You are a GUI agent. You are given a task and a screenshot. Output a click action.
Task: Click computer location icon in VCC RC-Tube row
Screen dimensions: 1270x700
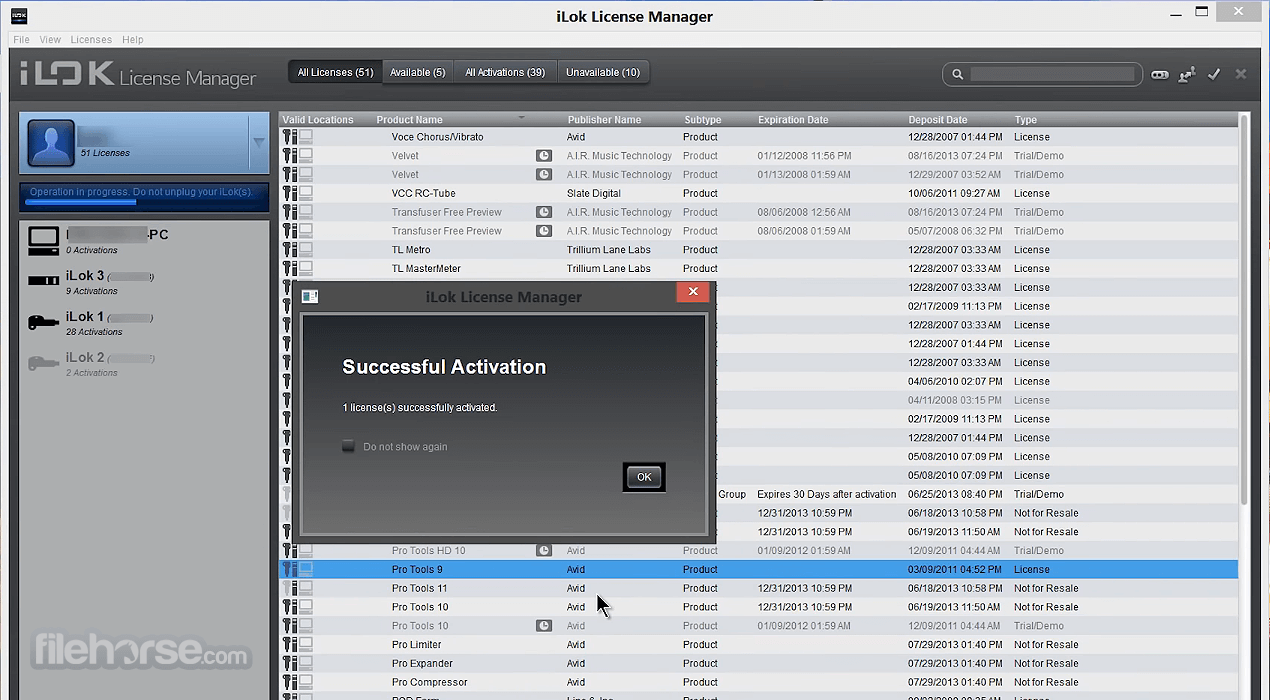tap(306, 193)
